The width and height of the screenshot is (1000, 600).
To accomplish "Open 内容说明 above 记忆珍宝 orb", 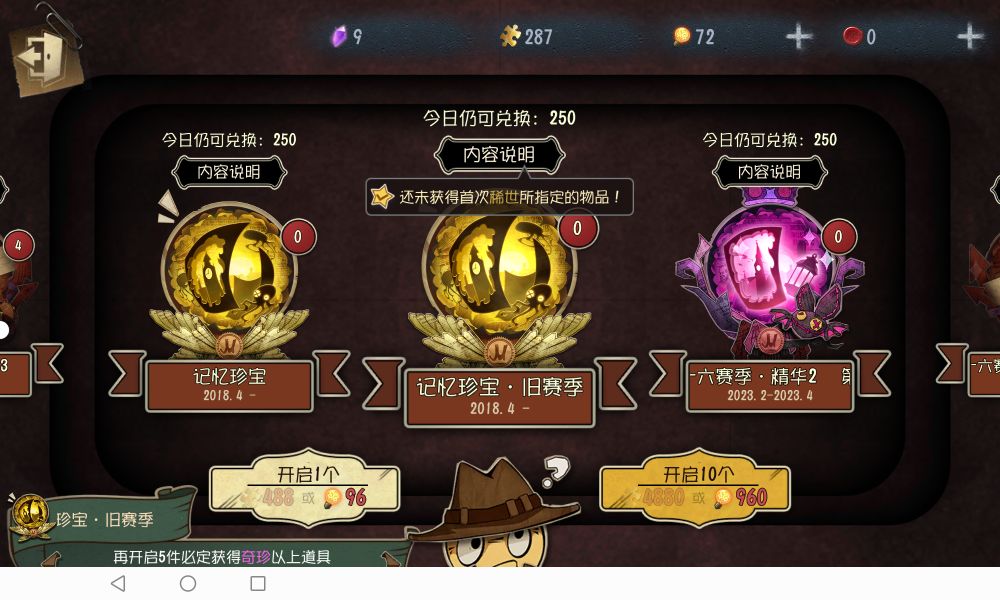I will tap(229, 172).
